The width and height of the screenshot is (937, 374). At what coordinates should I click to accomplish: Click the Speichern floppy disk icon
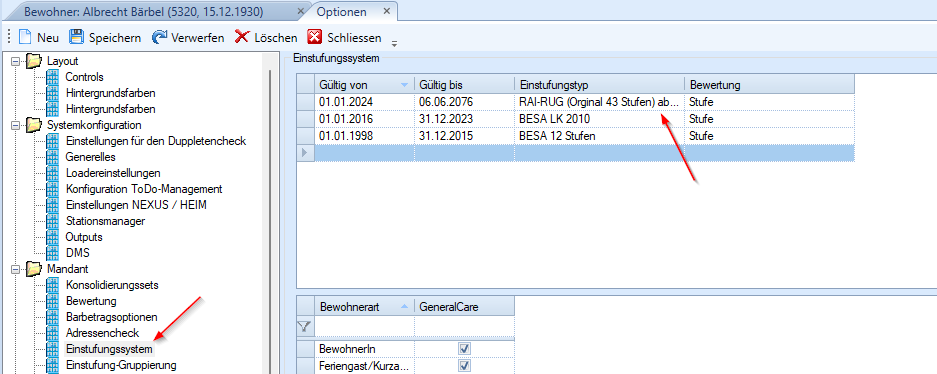[76, 38]
